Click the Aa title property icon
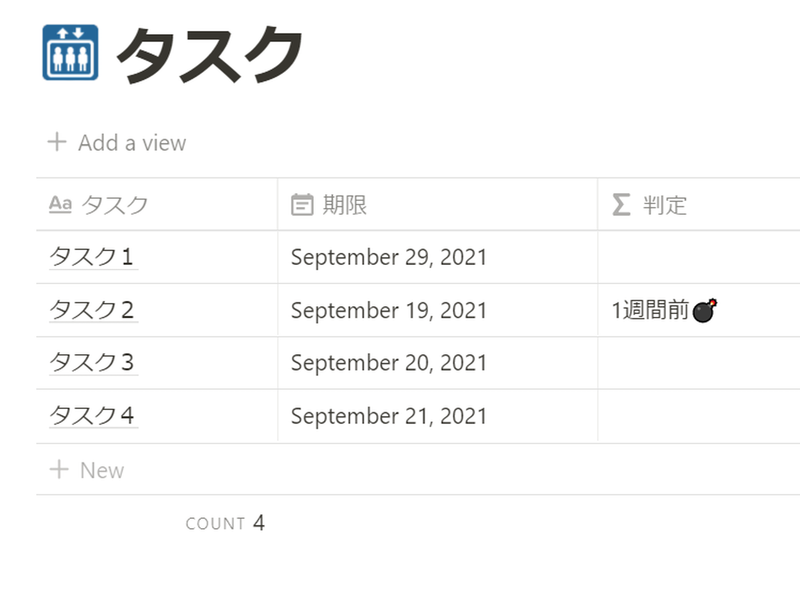The width and height of the screenshot is (800, 601). (x=60, y=205)
